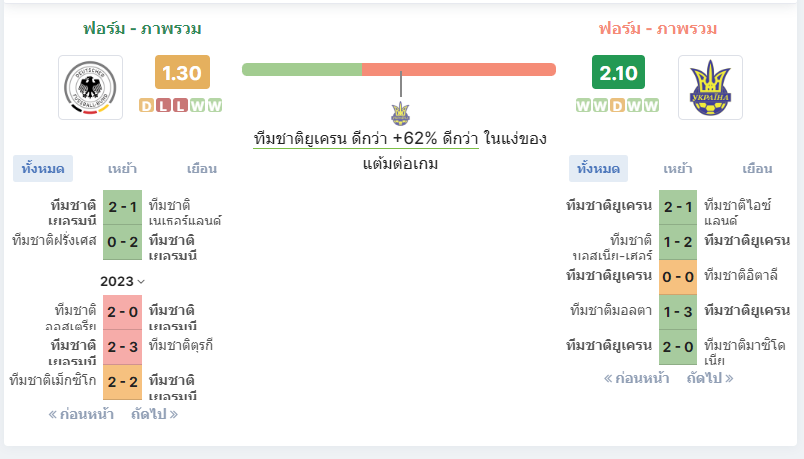Click the red segment of comparison bar

459,69
